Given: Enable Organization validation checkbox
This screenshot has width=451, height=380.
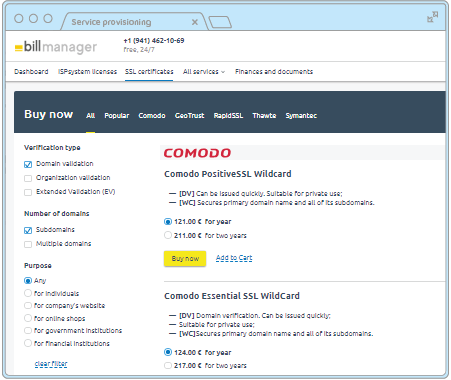Looking at the screenshot, I should click(28, 178).
